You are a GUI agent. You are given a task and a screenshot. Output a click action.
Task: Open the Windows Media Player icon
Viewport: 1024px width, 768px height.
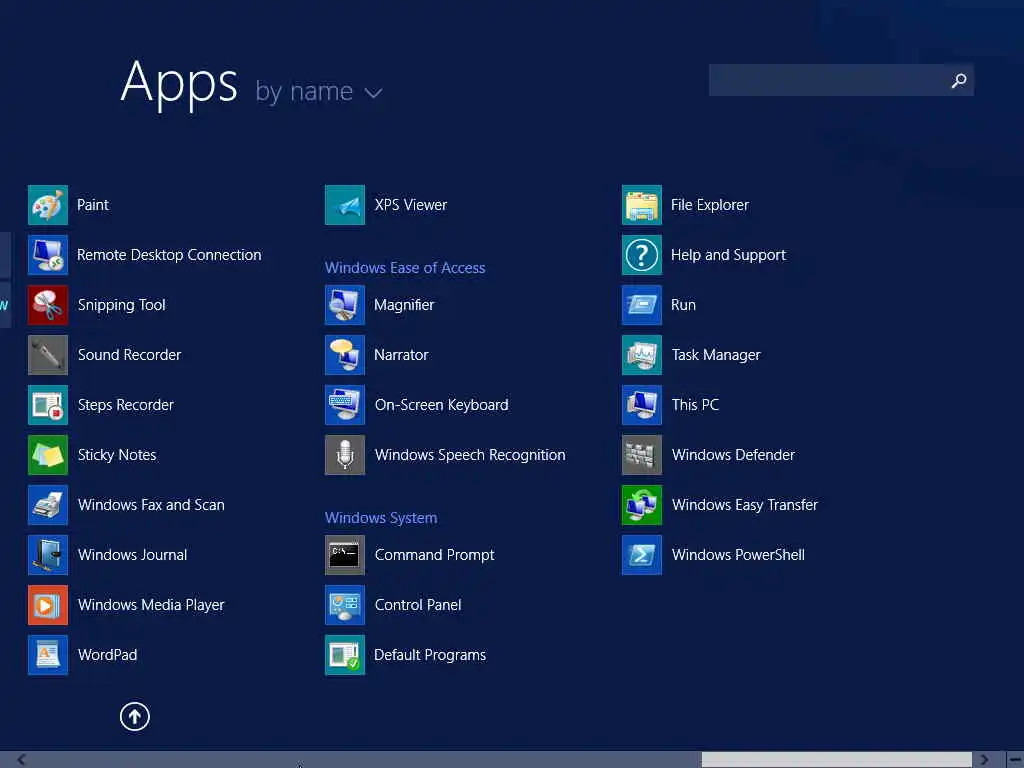pos(48,605)
